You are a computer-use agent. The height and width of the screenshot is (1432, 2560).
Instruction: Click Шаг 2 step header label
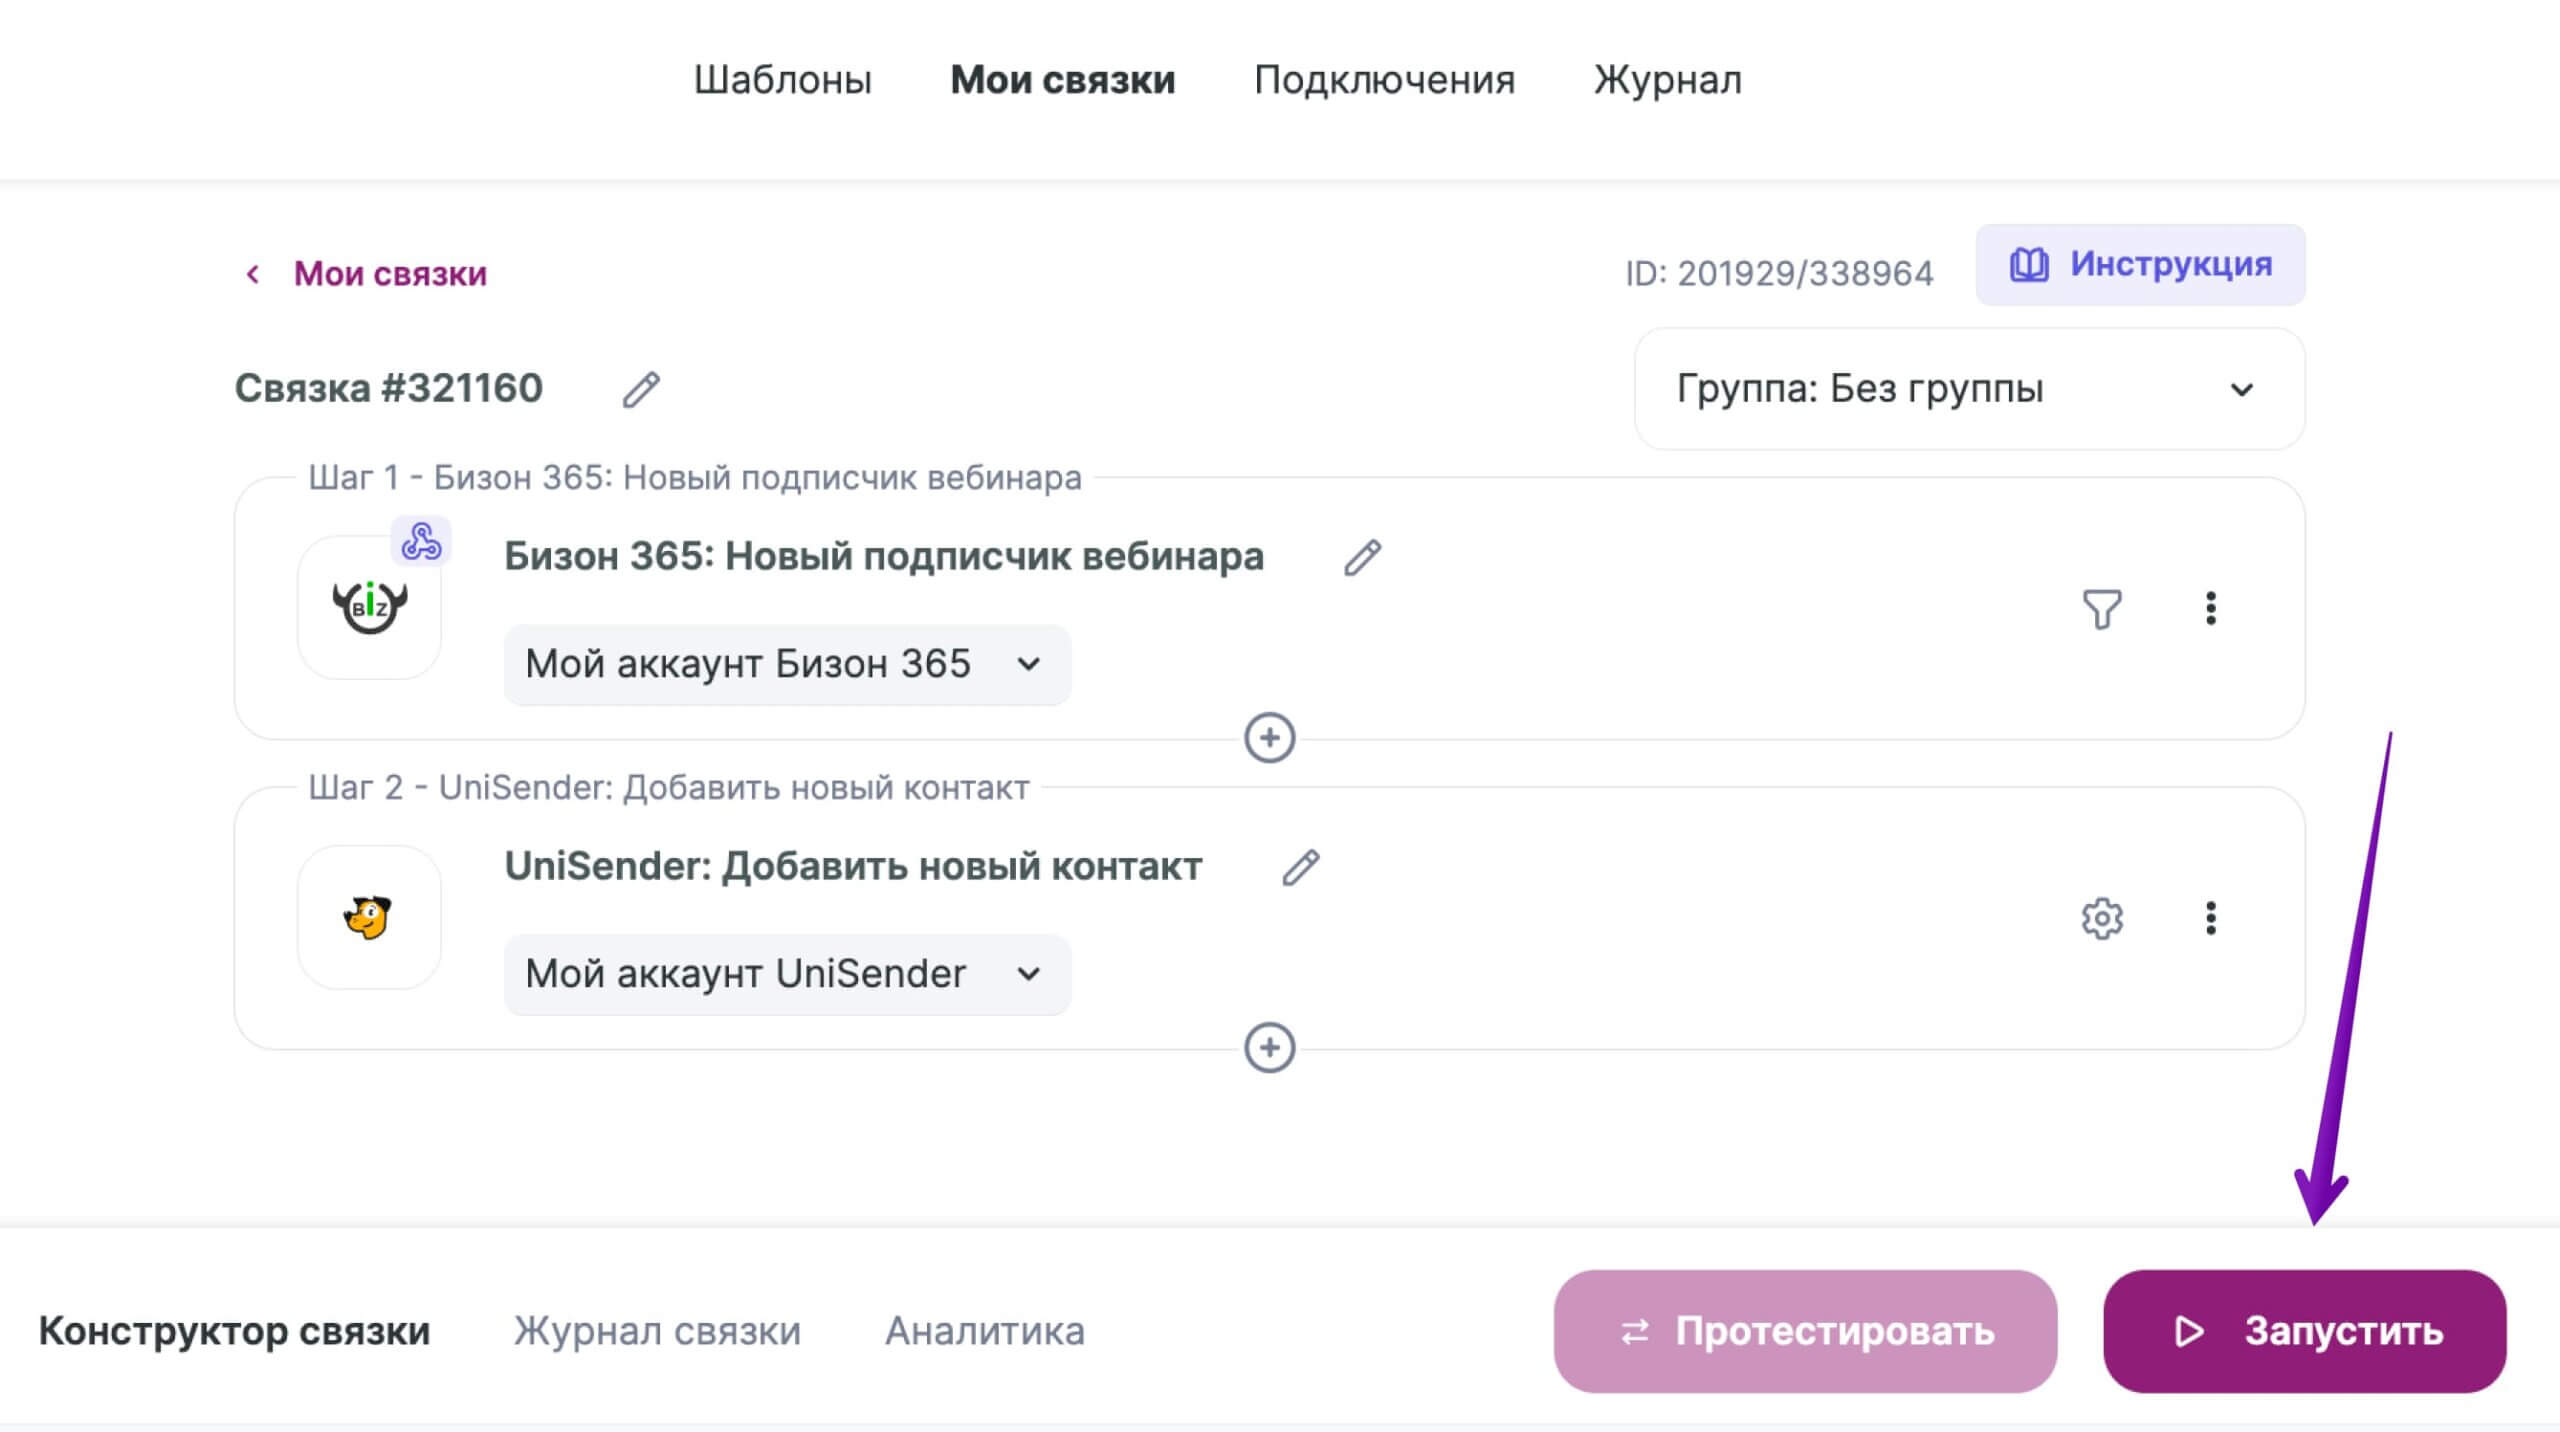(669, 788)
